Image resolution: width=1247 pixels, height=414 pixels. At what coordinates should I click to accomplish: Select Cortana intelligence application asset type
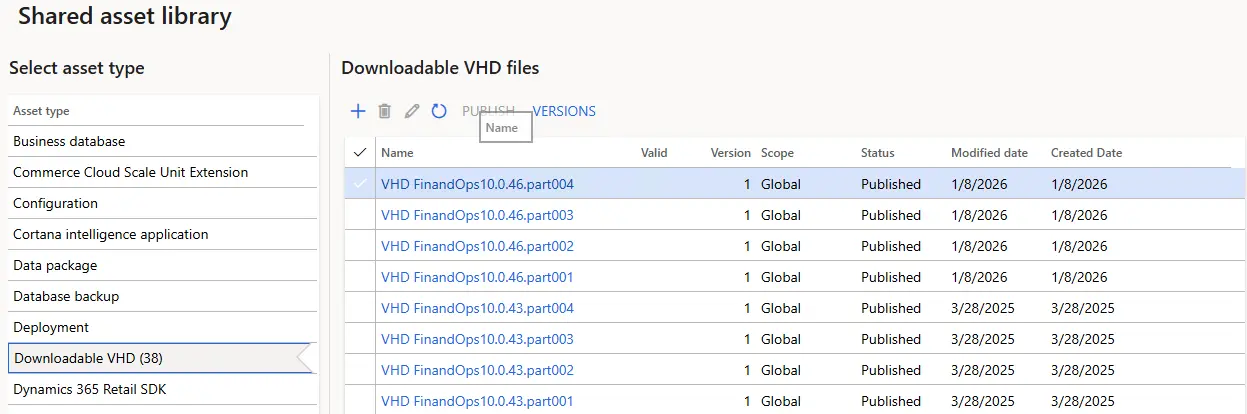point(160,234)
